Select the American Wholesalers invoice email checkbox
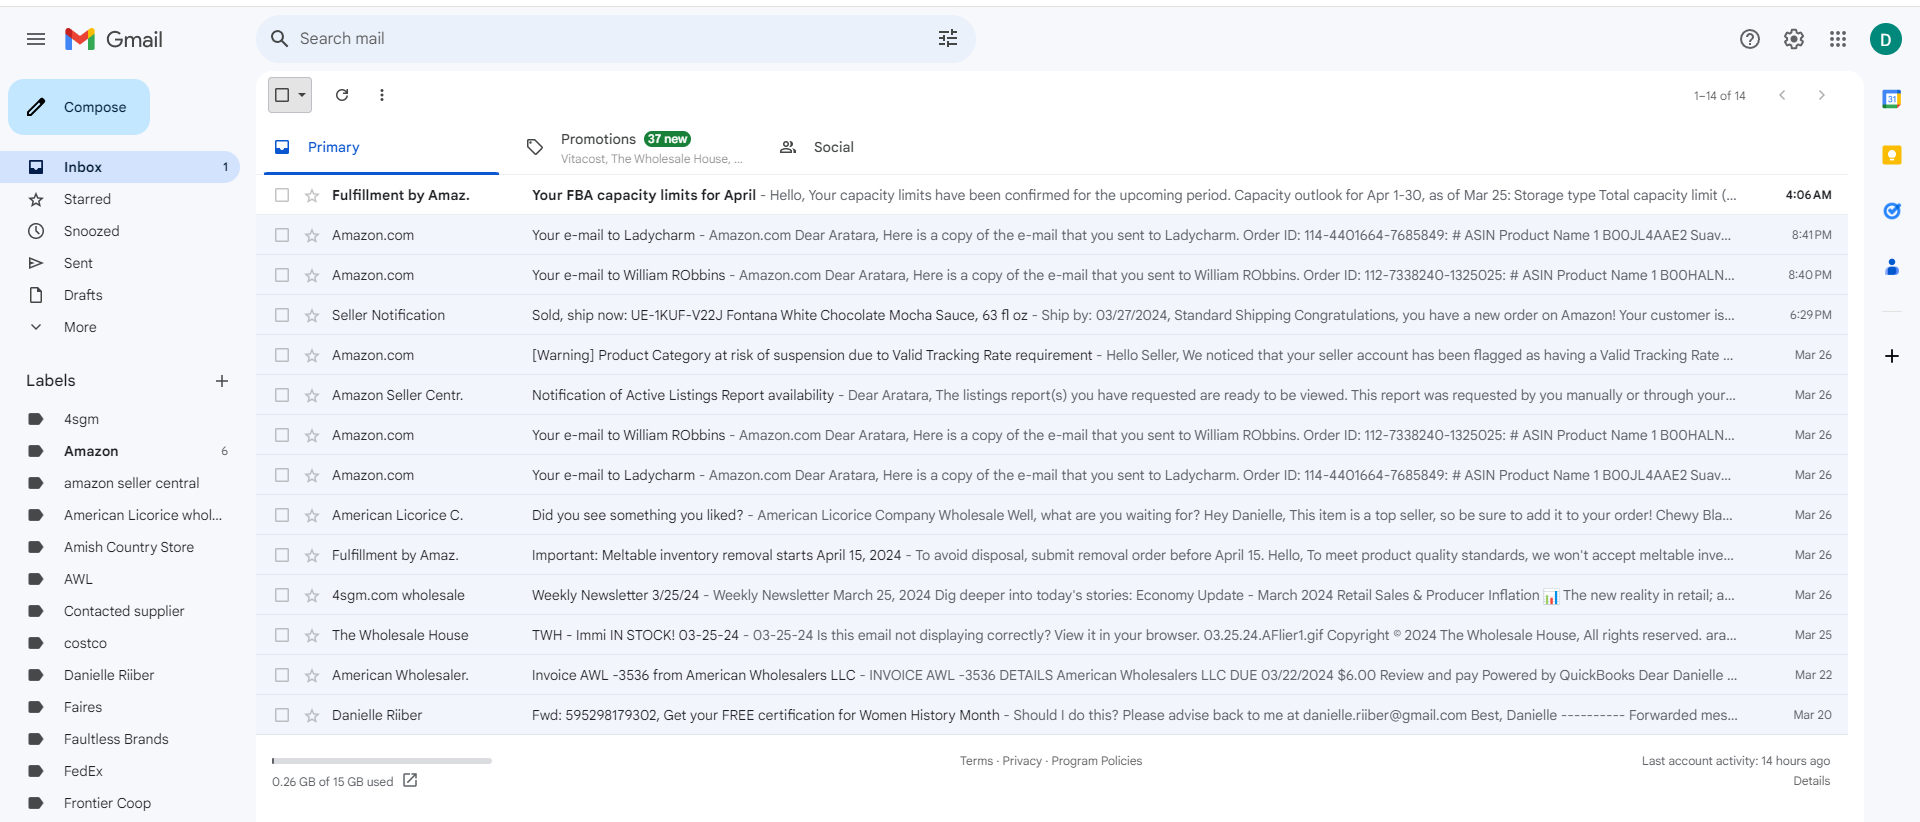The height and width of the screenshot is (822, 1920). [282, 675]
